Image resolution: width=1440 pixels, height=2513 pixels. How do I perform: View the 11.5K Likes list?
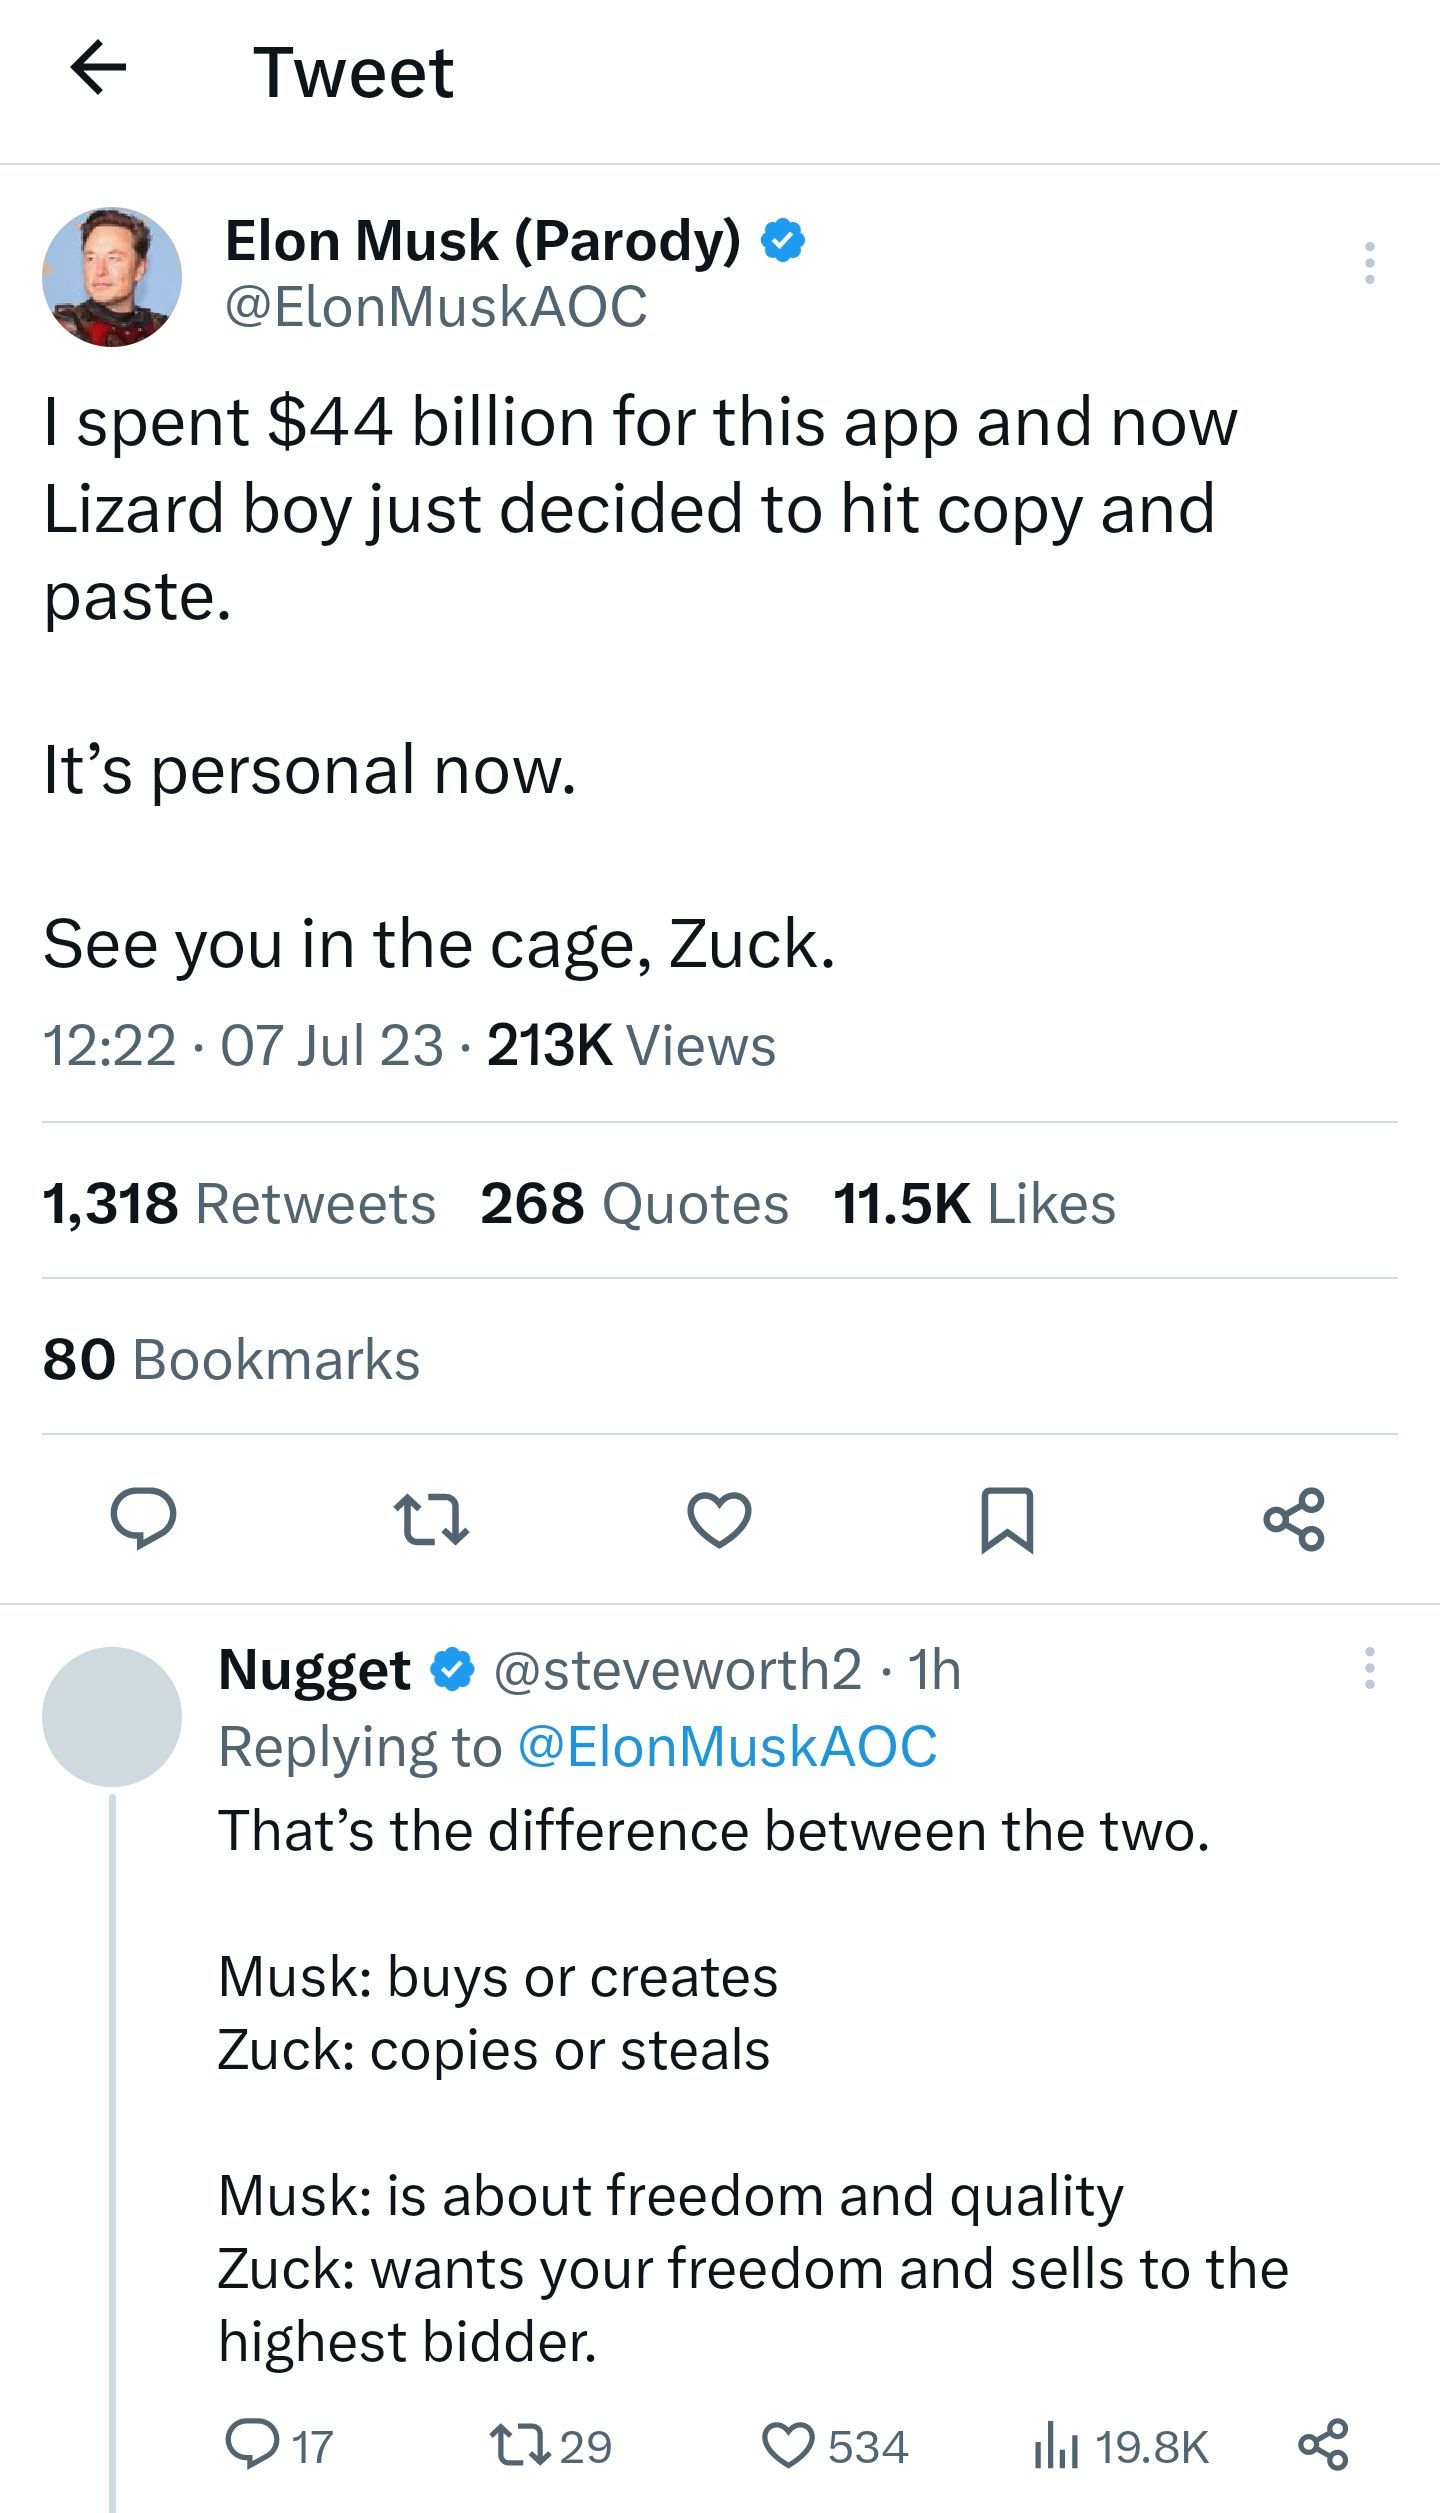click(x=974, y=1203)
